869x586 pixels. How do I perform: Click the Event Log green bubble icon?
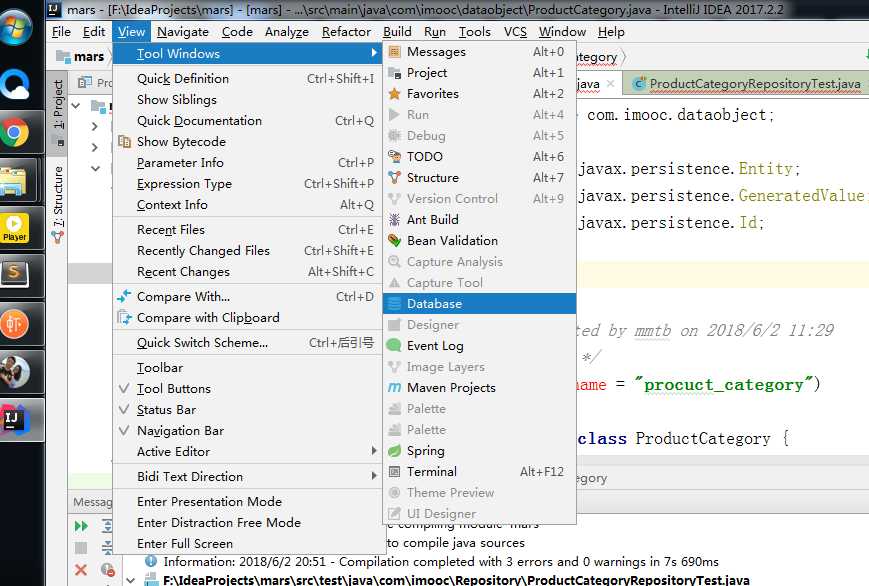(x=394, y=346)
